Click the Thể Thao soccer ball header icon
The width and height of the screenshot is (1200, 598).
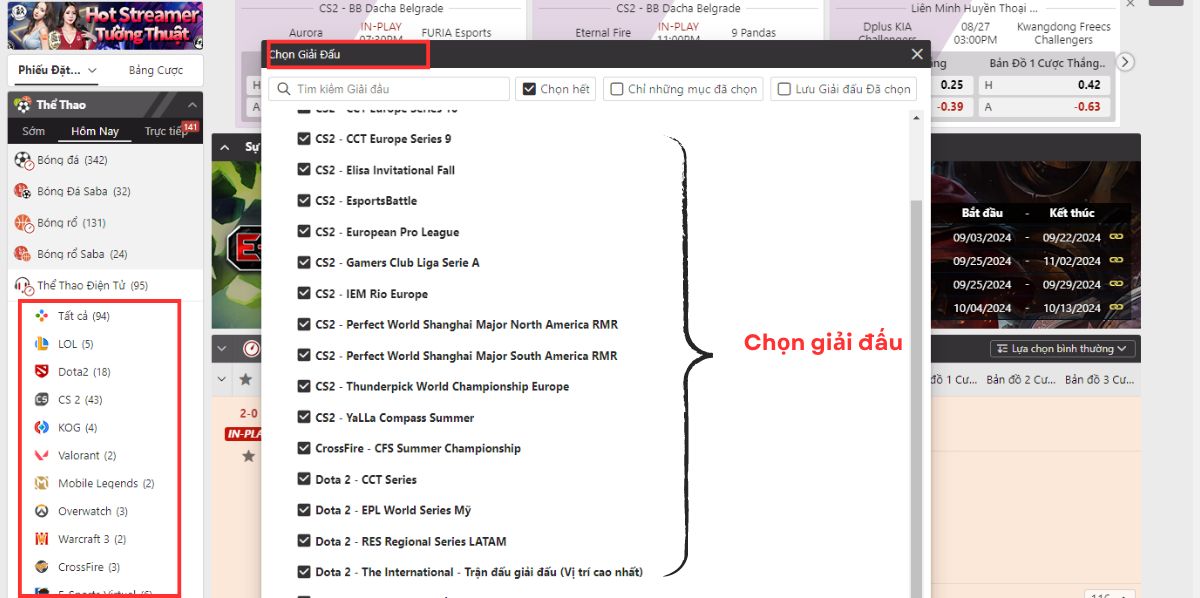click(22, 104)
